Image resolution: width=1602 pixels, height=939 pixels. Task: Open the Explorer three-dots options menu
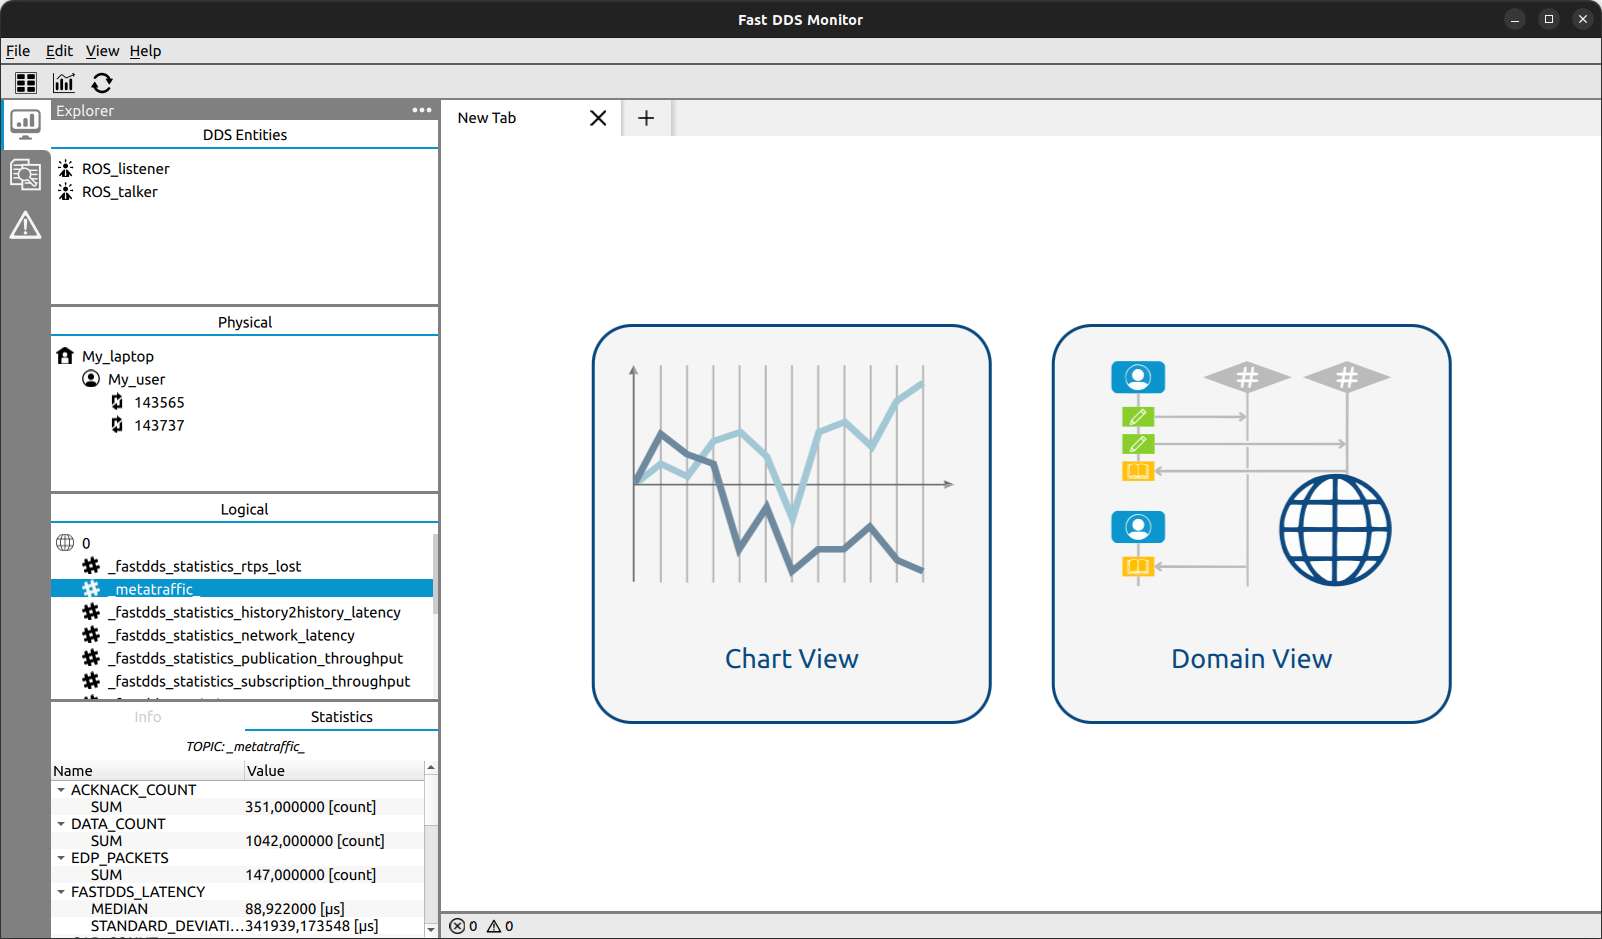[421, 110]
